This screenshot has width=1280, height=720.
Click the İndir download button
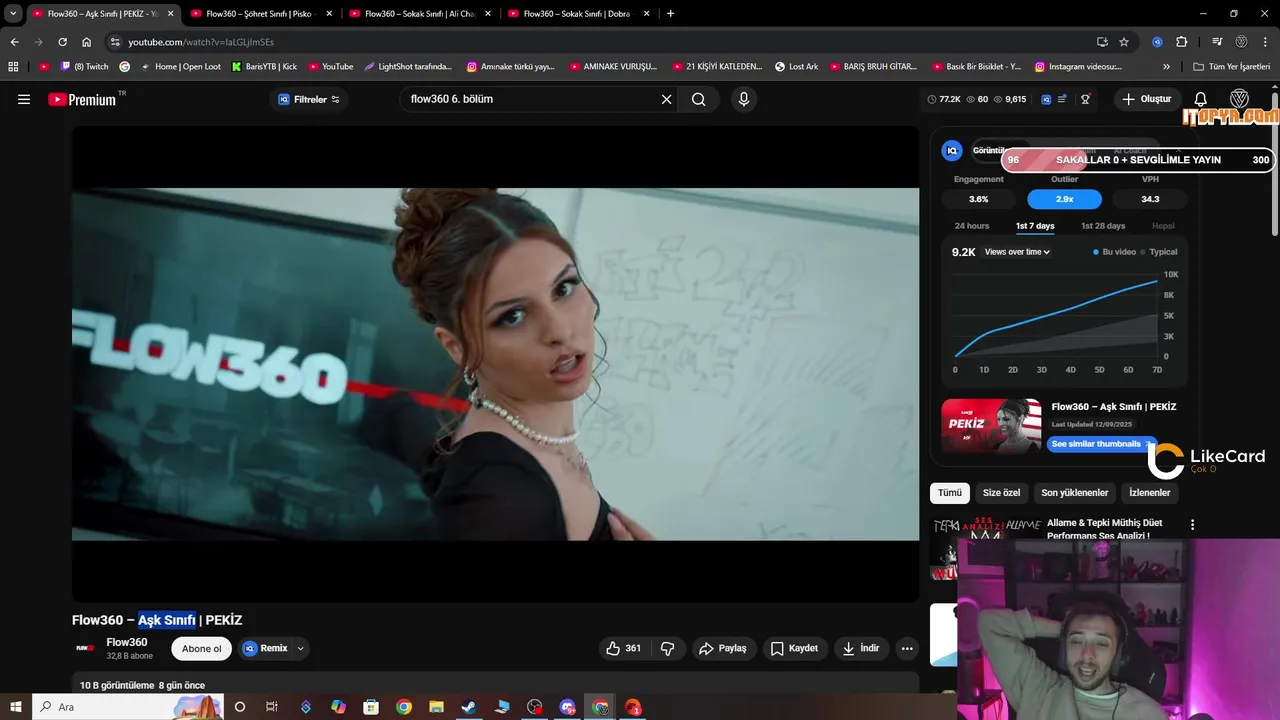(861, 648)
